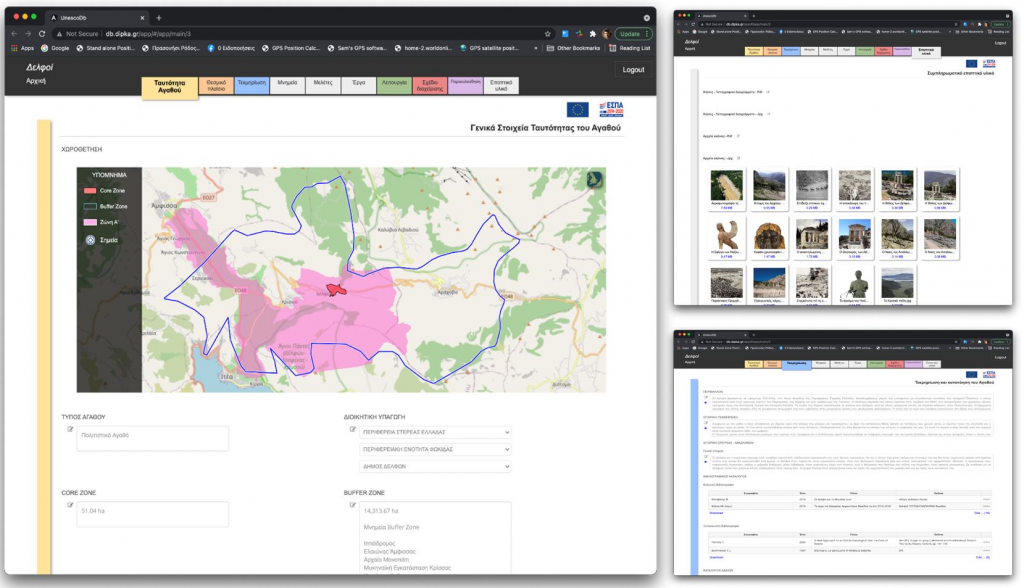Open the Chrome profile avatar
This screenshot has width=1024, height=588.
[x=606, y=34]
